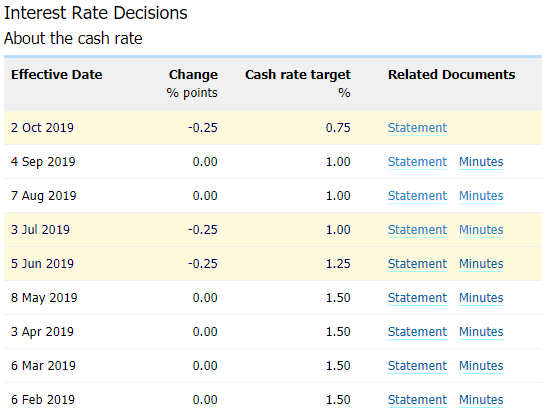Open the Statement link for 2 Oct 2019
Image resolution: width=546 pixels, height=415 pixels.
pyautogui.click(x=417, y=128)
